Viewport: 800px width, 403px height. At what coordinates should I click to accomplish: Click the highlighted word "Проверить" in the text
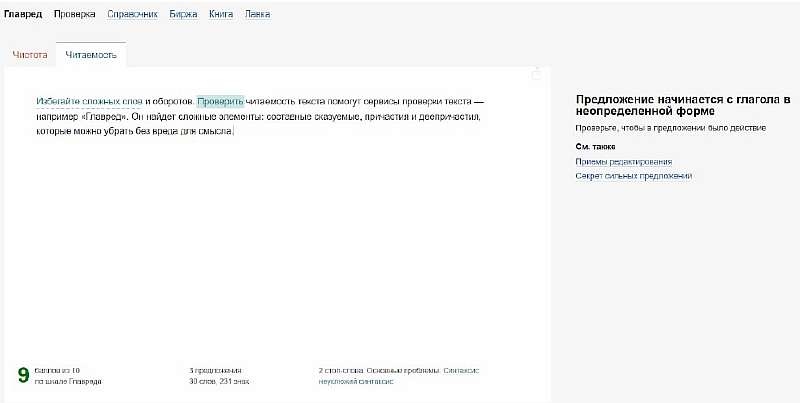[x=220, y=102]
